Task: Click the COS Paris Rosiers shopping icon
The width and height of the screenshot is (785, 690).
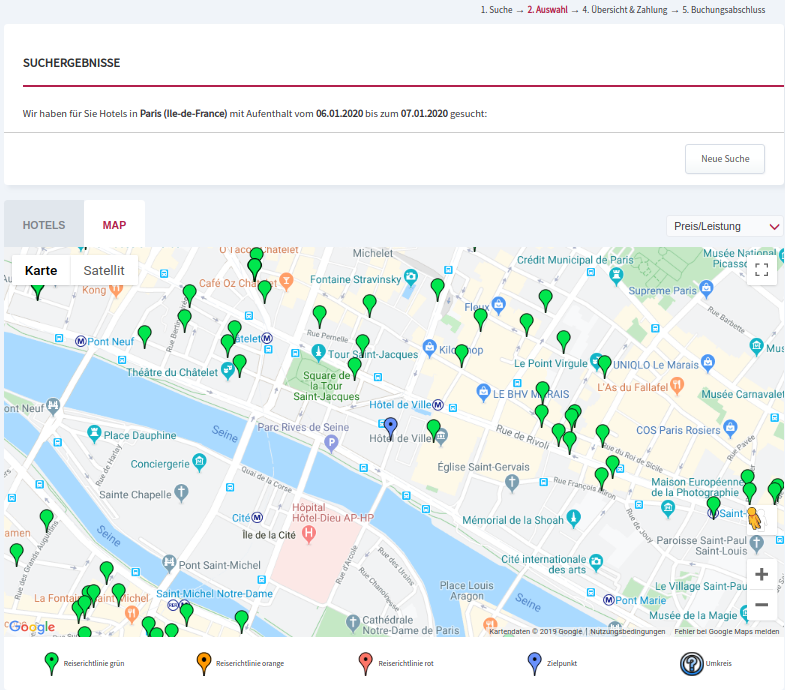Action: coord(730,428)
